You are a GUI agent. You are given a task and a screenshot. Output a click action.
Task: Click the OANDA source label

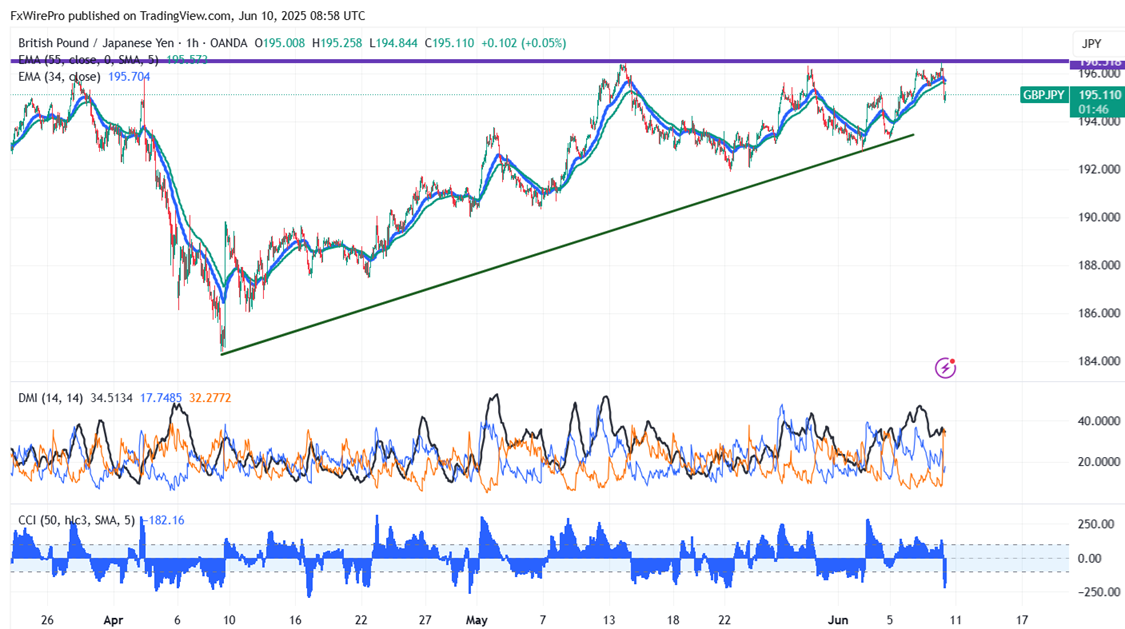[229, 43]
